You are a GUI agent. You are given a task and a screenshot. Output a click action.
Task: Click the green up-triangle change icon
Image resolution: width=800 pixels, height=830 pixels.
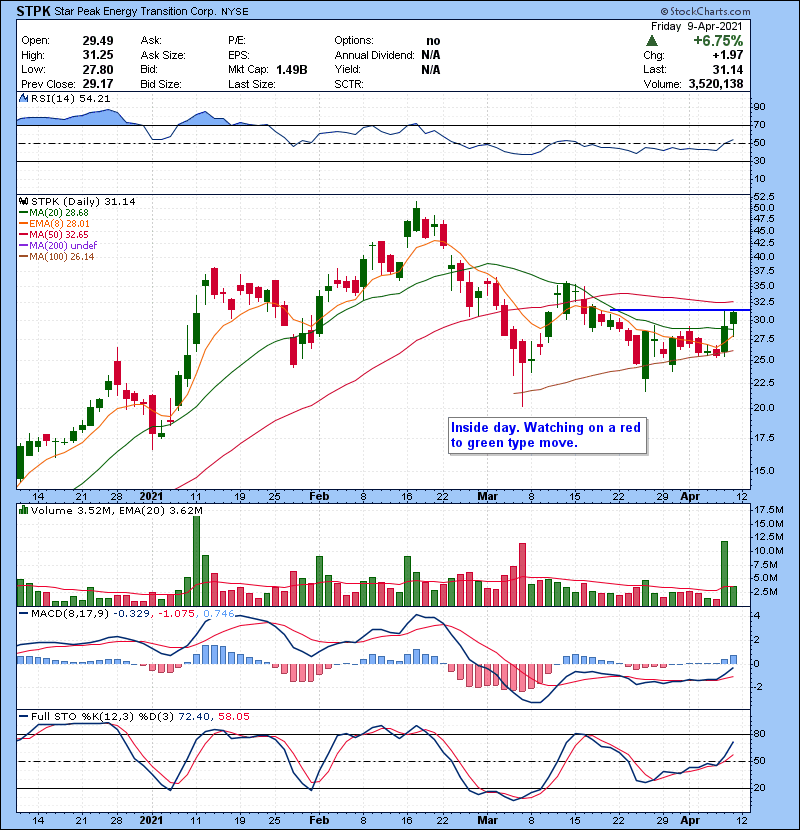coord(652,41)
